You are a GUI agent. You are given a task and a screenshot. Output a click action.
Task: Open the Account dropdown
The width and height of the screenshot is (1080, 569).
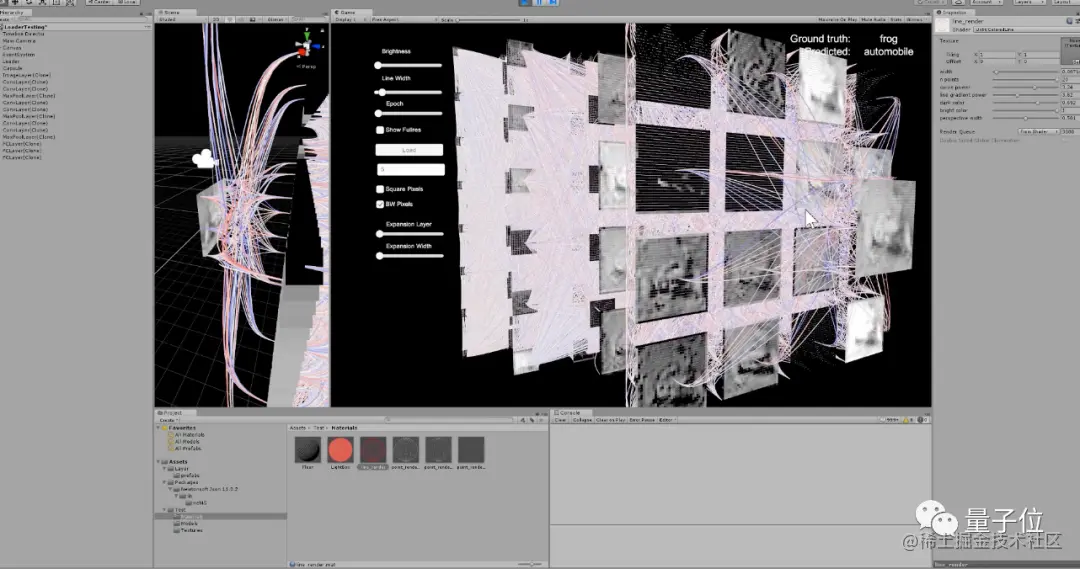[985, 2]
